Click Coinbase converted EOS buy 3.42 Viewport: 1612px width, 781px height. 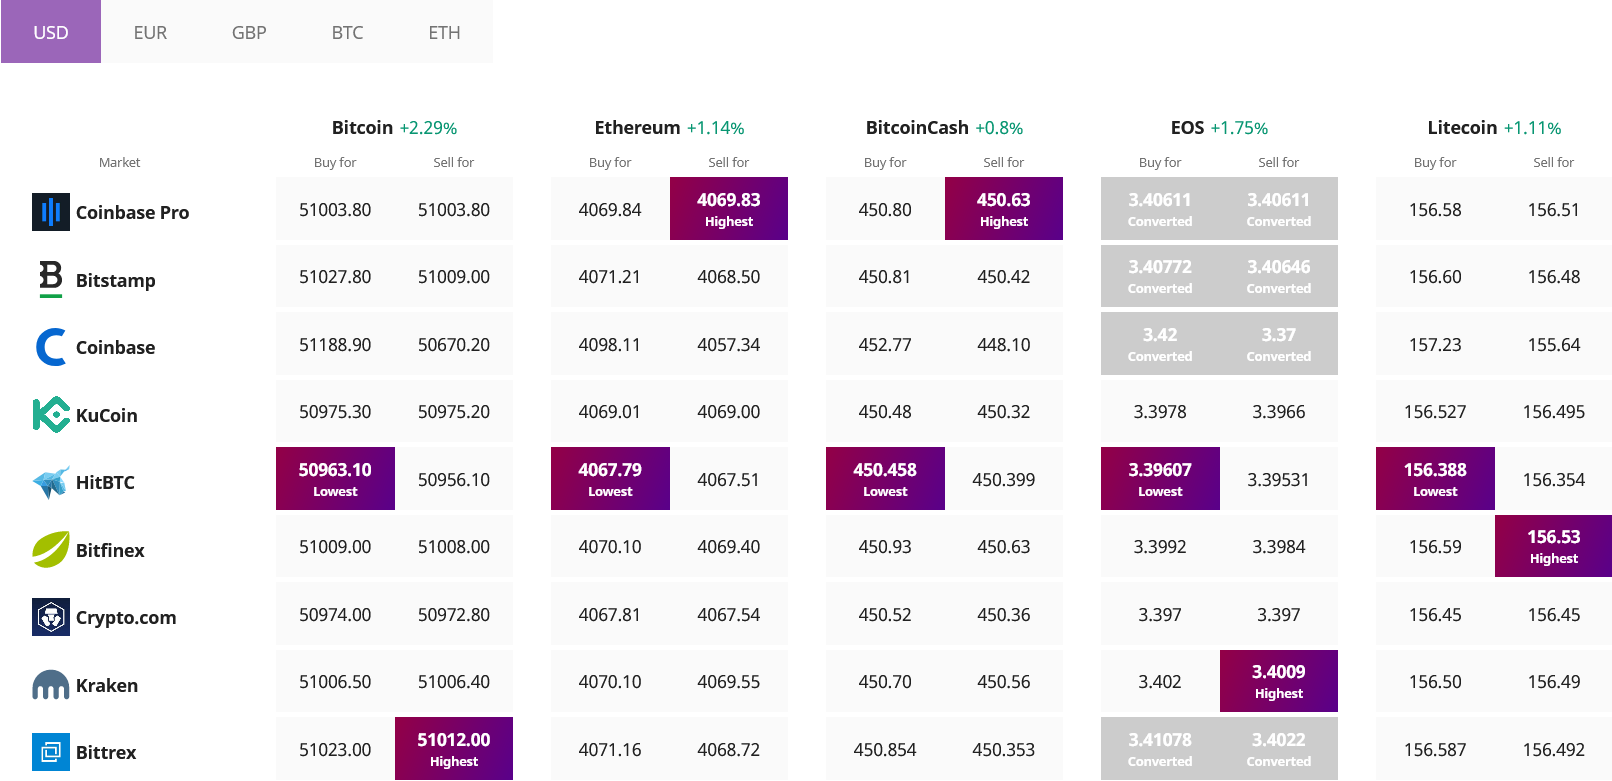[x=1160, y=343]
